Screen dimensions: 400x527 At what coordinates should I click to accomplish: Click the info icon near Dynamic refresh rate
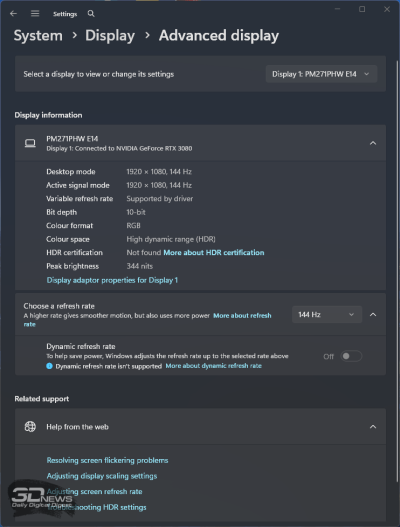coord(49,366)
